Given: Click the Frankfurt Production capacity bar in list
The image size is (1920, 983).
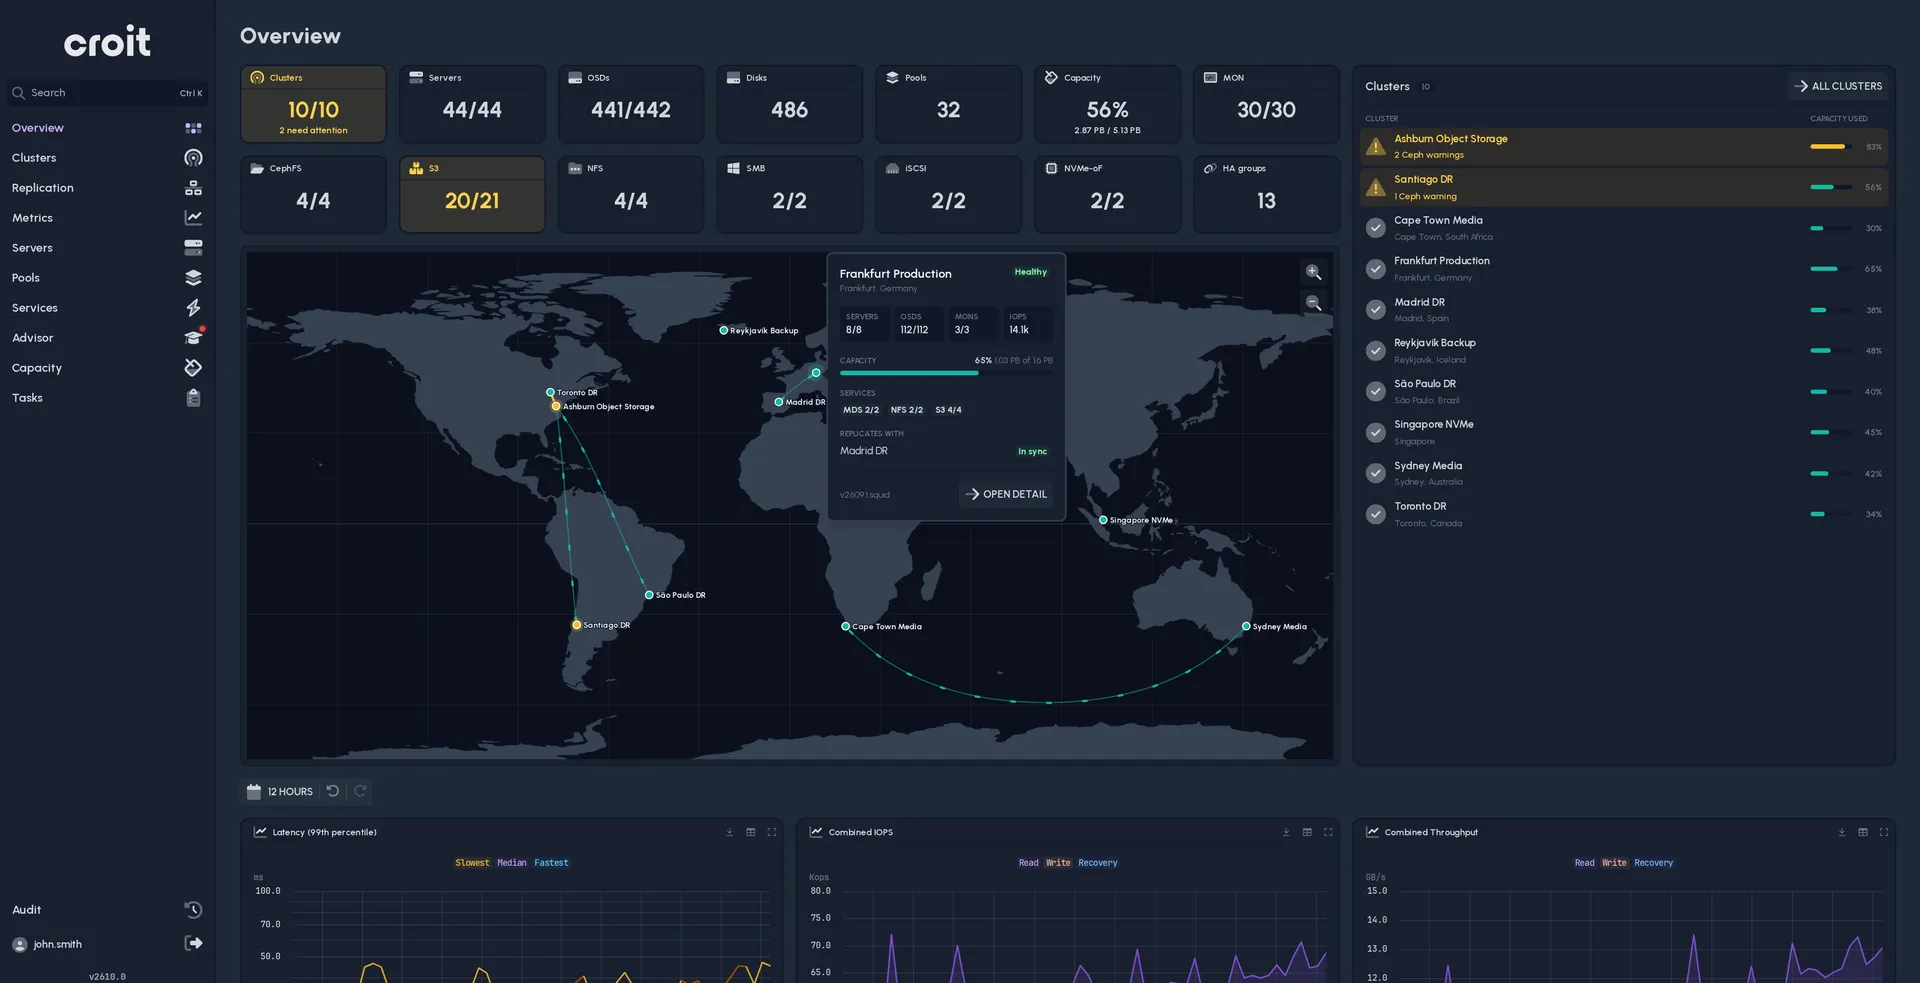Looking at the screenshot, I should (1831, 269).
